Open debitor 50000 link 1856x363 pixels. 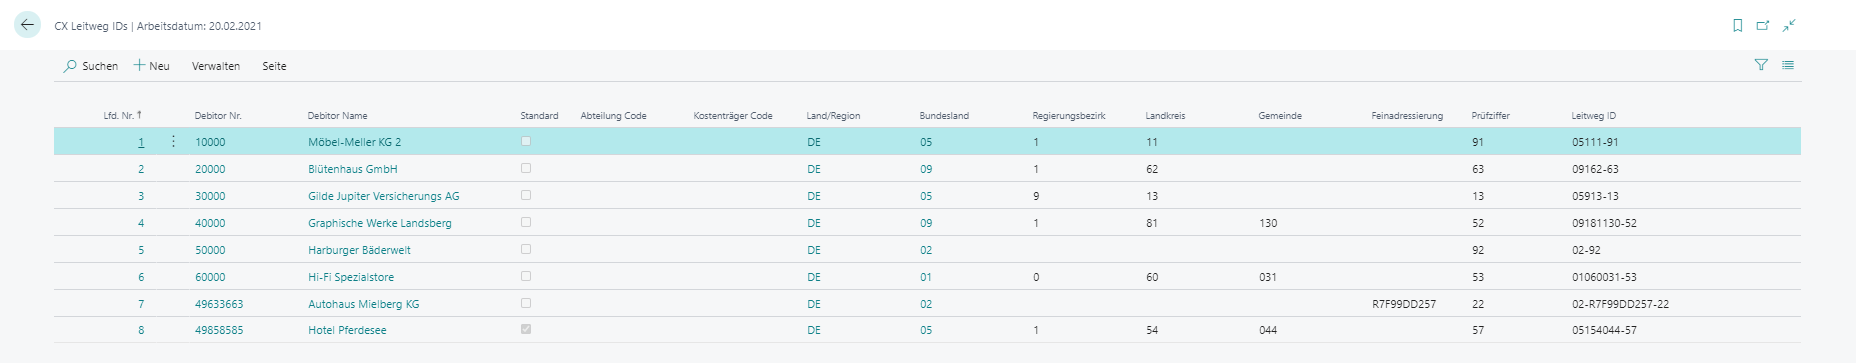(210, 250)
